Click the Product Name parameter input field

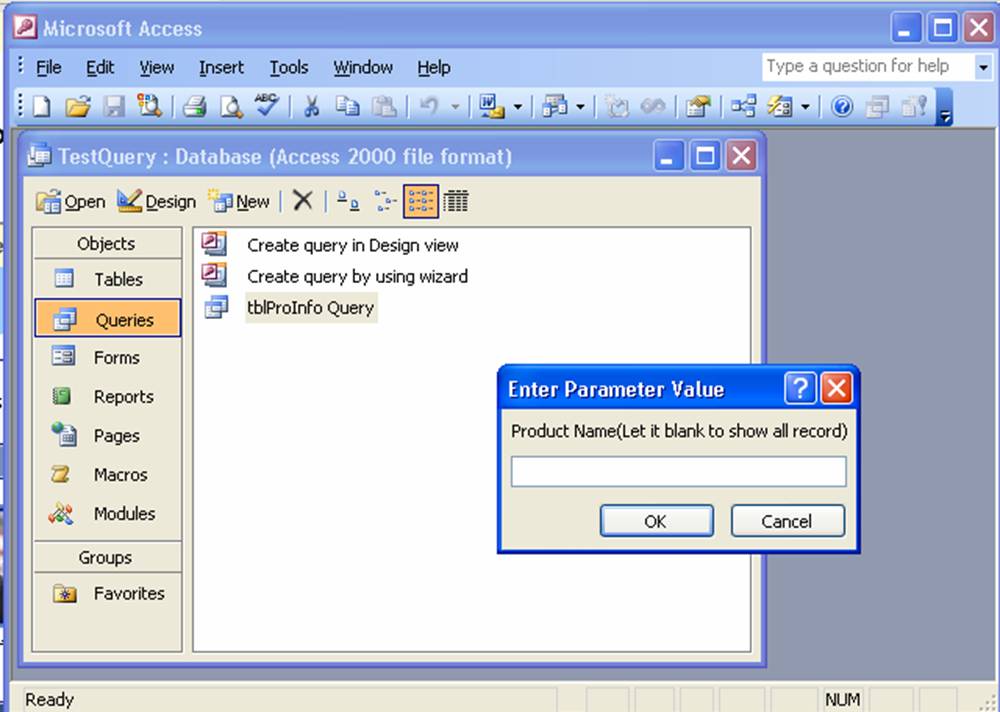pos(679,471)
